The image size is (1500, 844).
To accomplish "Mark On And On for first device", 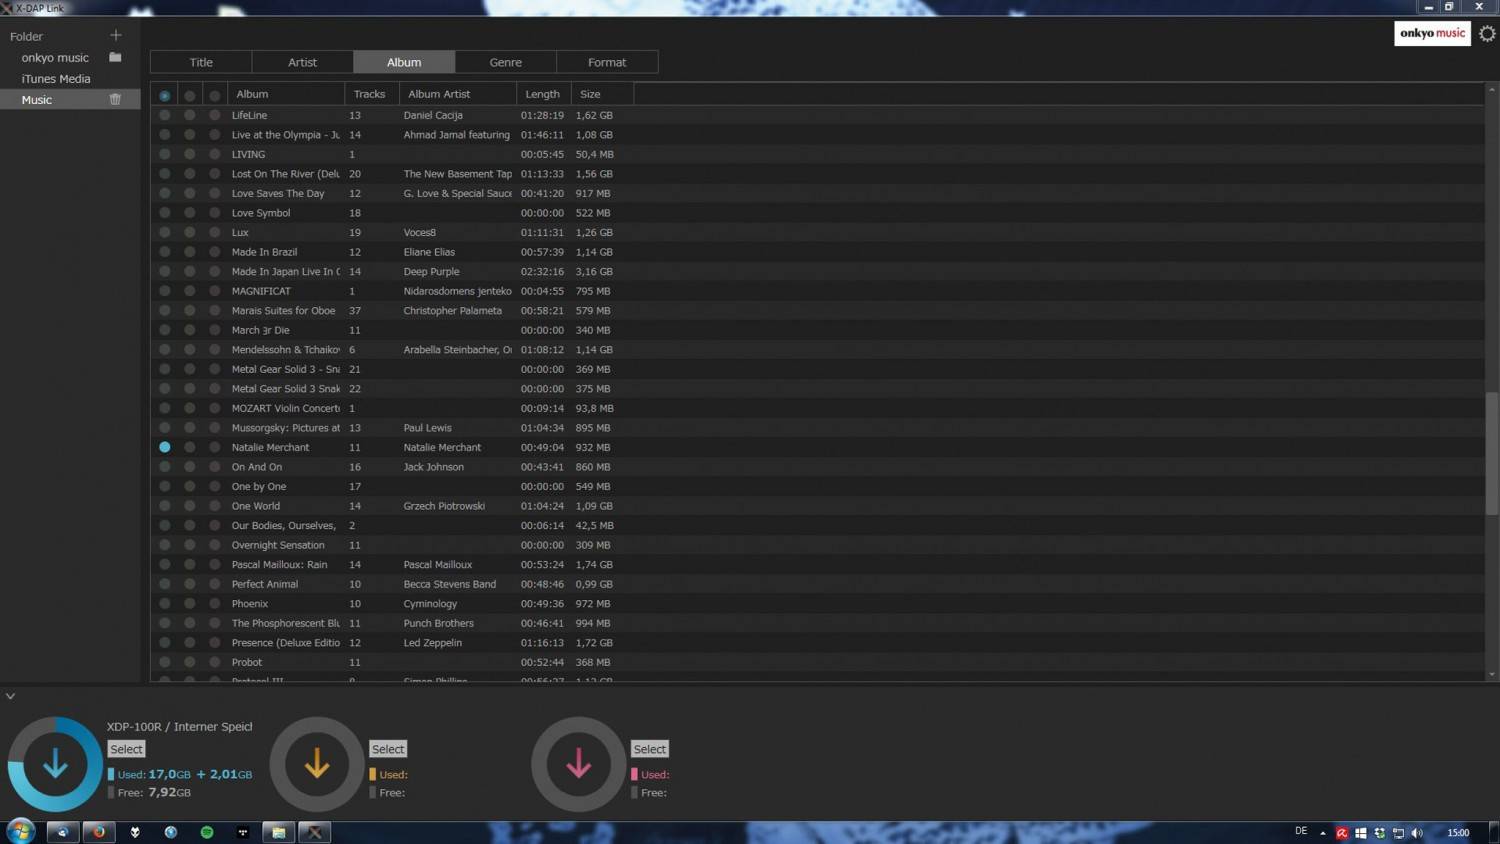I will [x=165, y=467].
